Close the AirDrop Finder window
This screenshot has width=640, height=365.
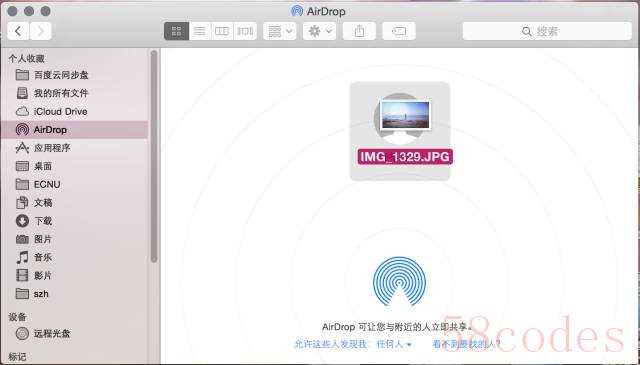click(x=12, y=11)
